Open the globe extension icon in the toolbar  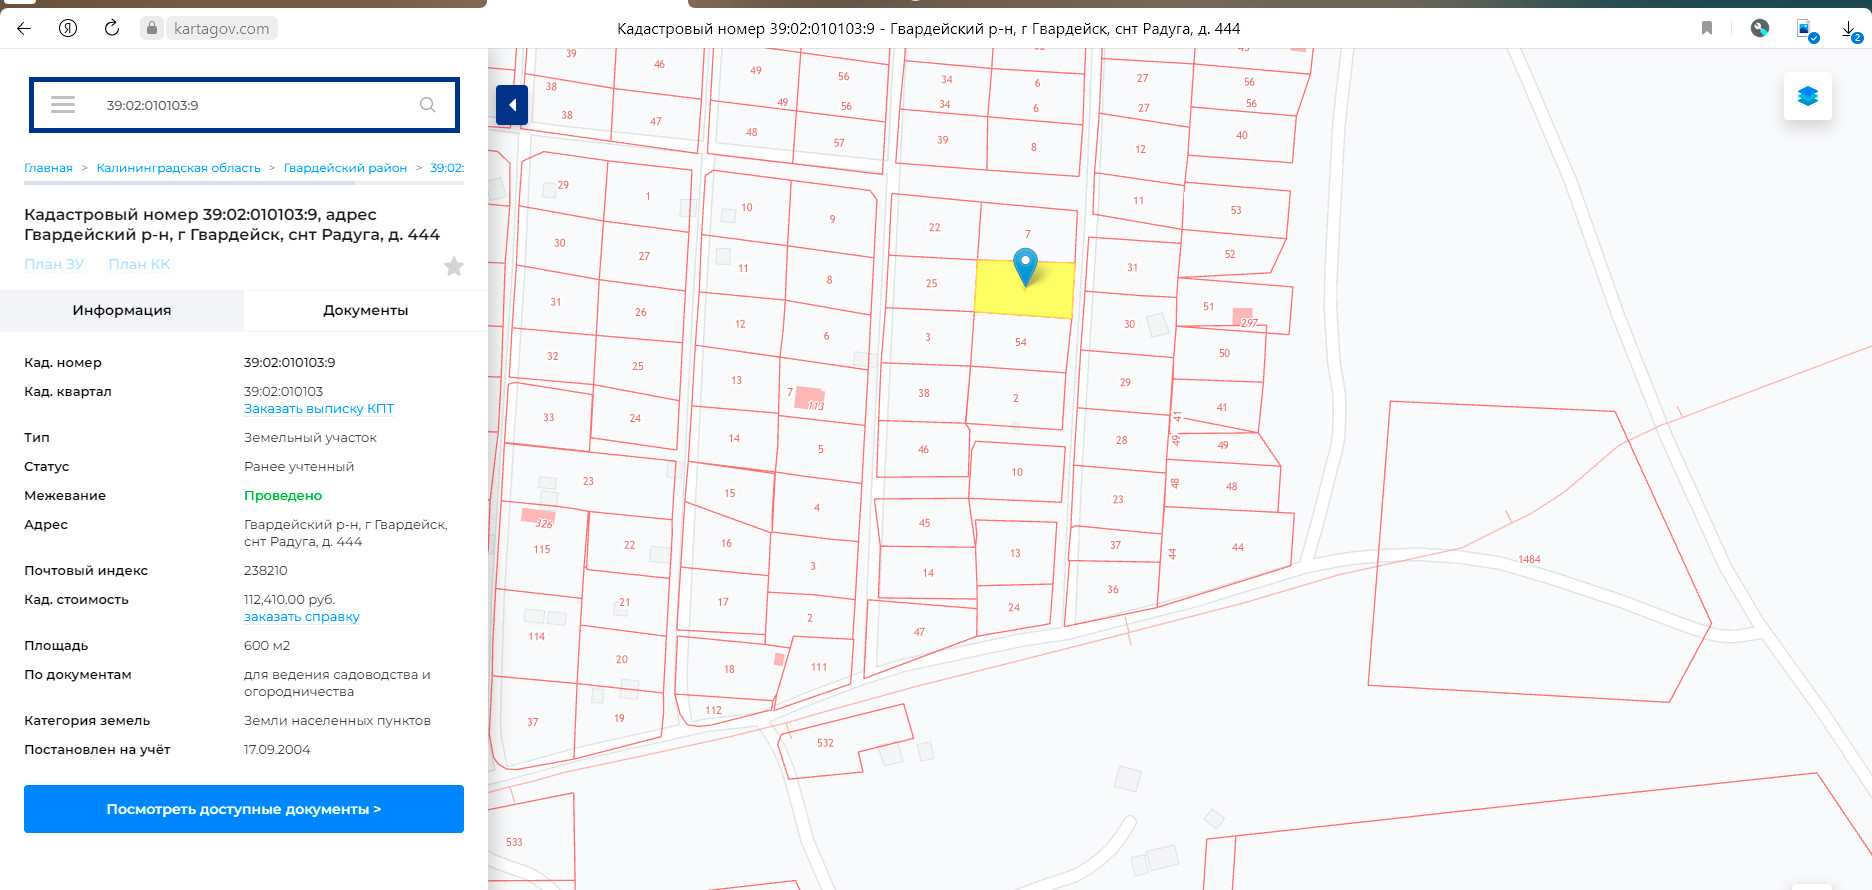coord(1760,28)
